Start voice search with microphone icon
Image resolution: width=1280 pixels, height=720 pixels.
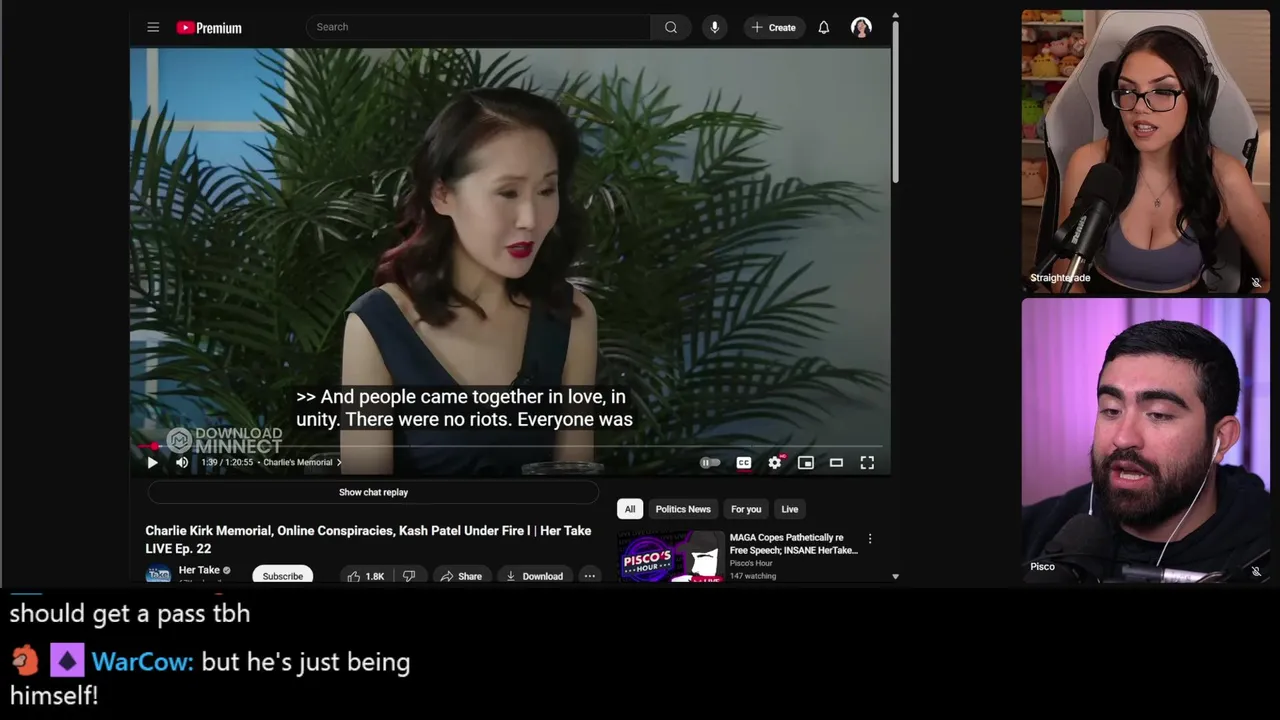[x=714, y=27]
